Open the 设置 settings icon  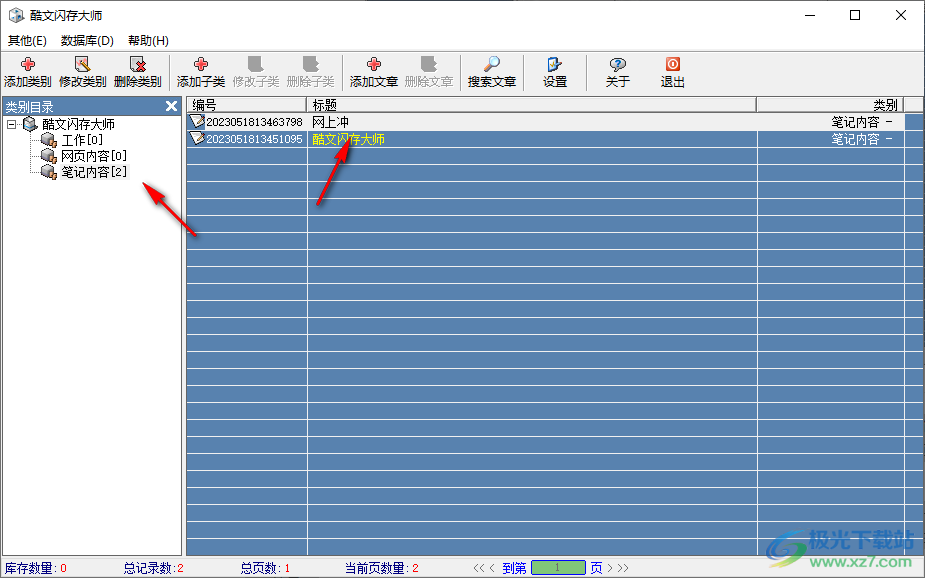(555, 64)
